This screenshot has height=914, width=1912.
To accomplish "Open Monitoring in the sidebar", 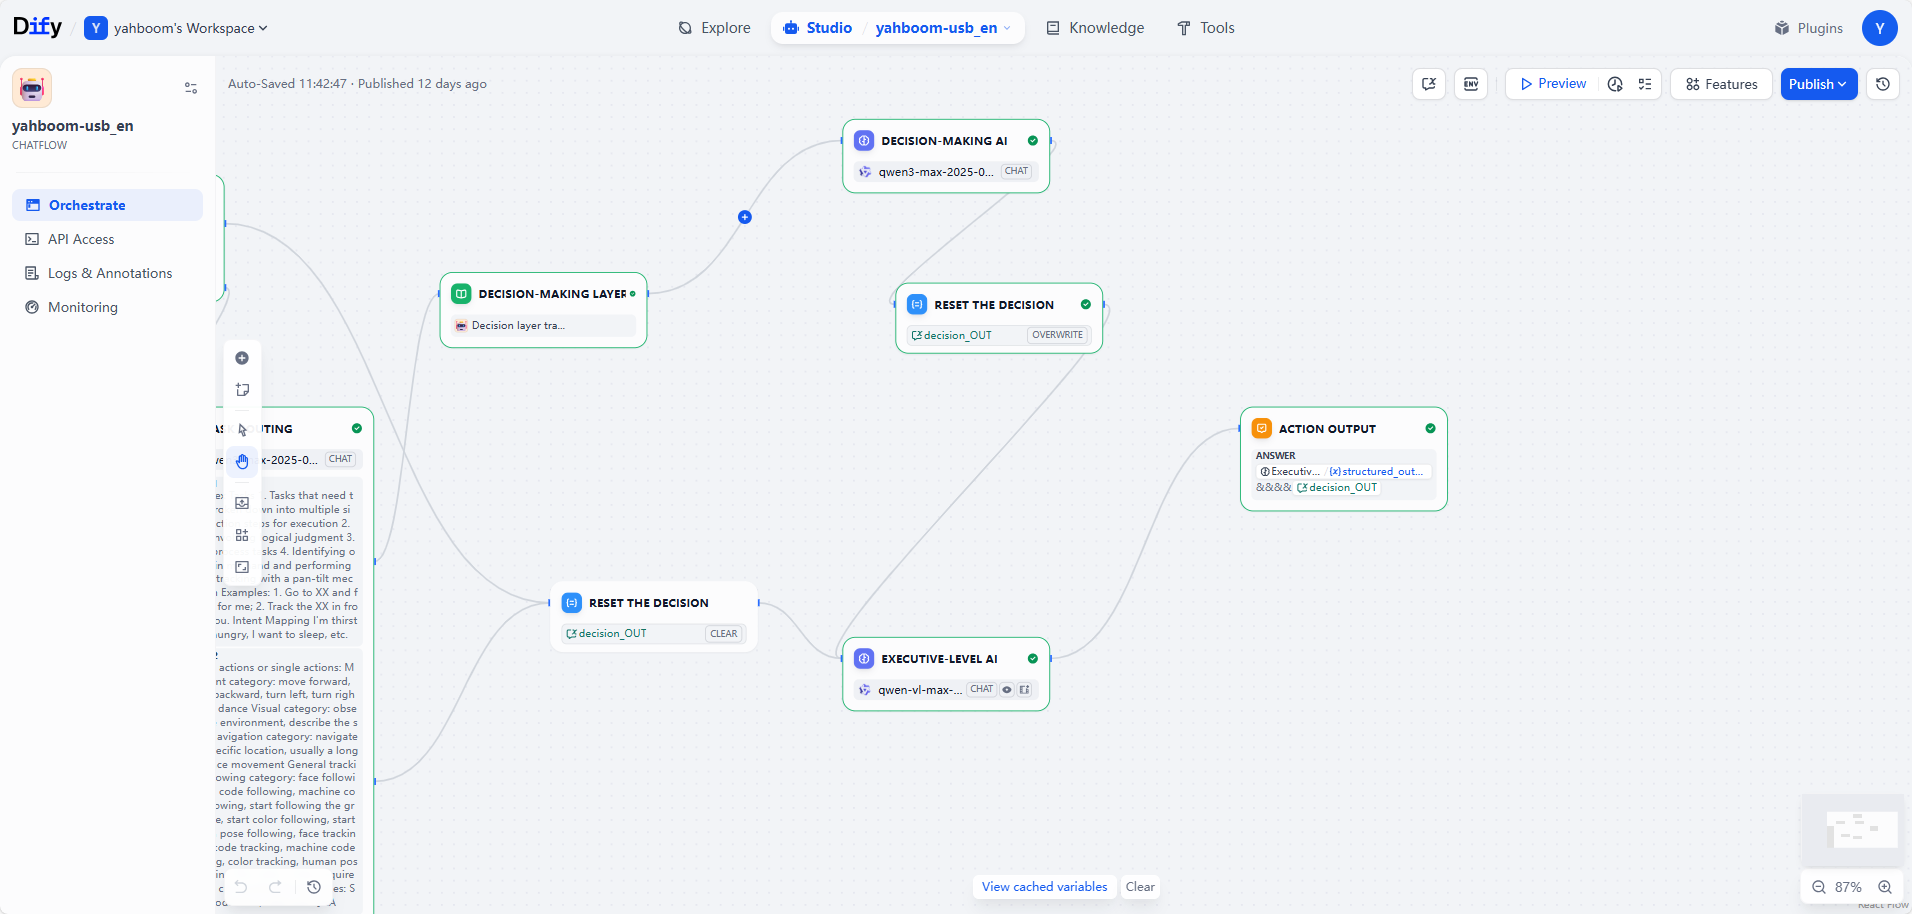I will pyautogui.click(x=107, y=307).
